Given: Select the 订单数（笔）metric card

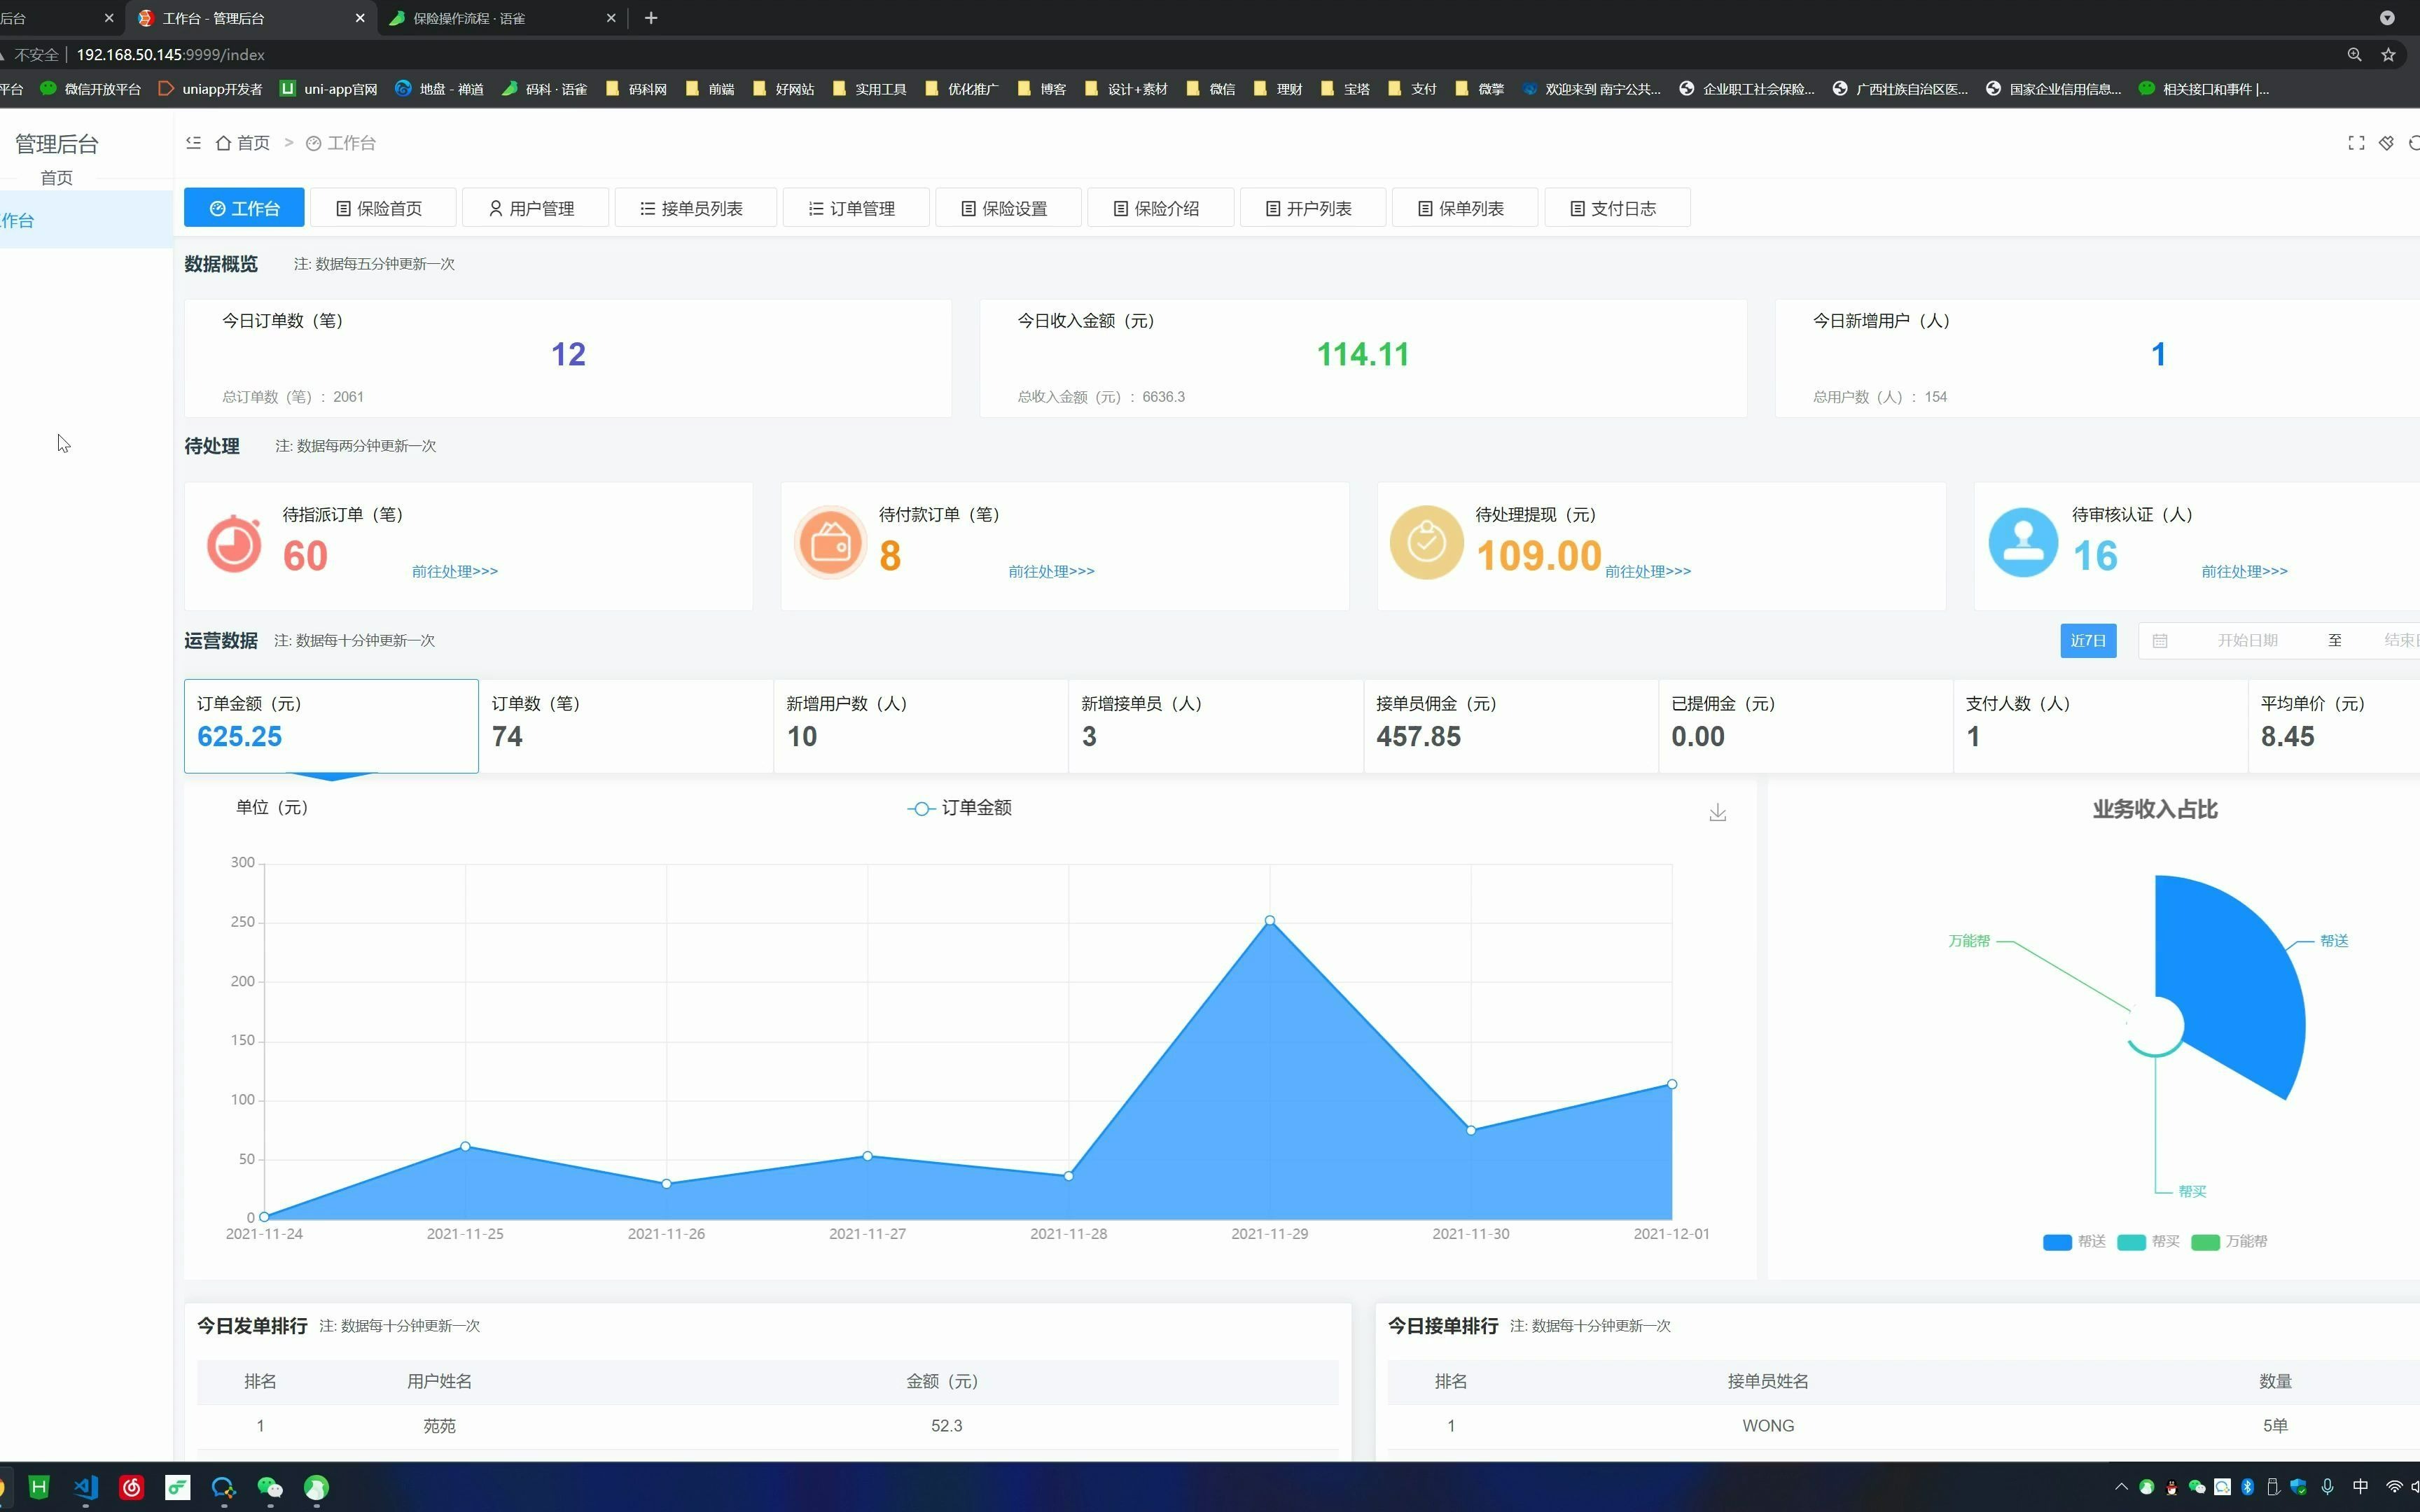Looking at the screenshot, I should click(x=626, y=726).
